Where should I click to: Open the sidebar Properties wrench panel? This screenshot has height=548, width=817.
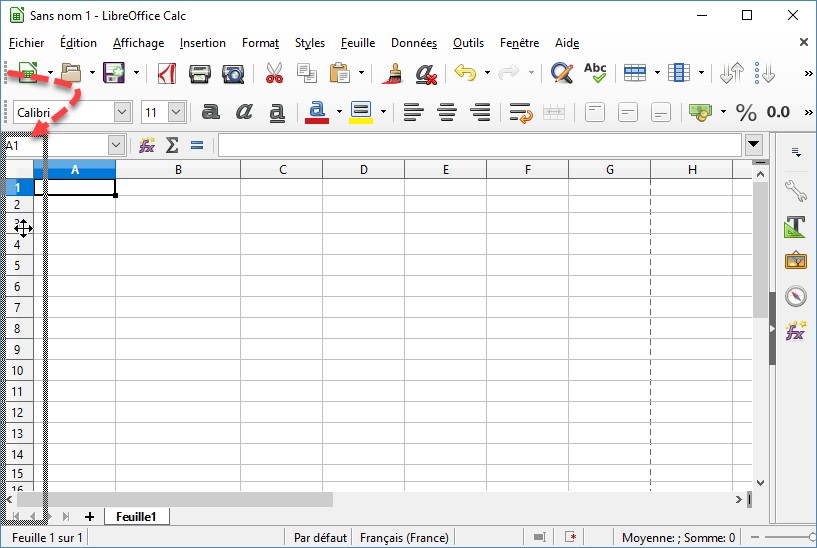[x=796, y=190]
